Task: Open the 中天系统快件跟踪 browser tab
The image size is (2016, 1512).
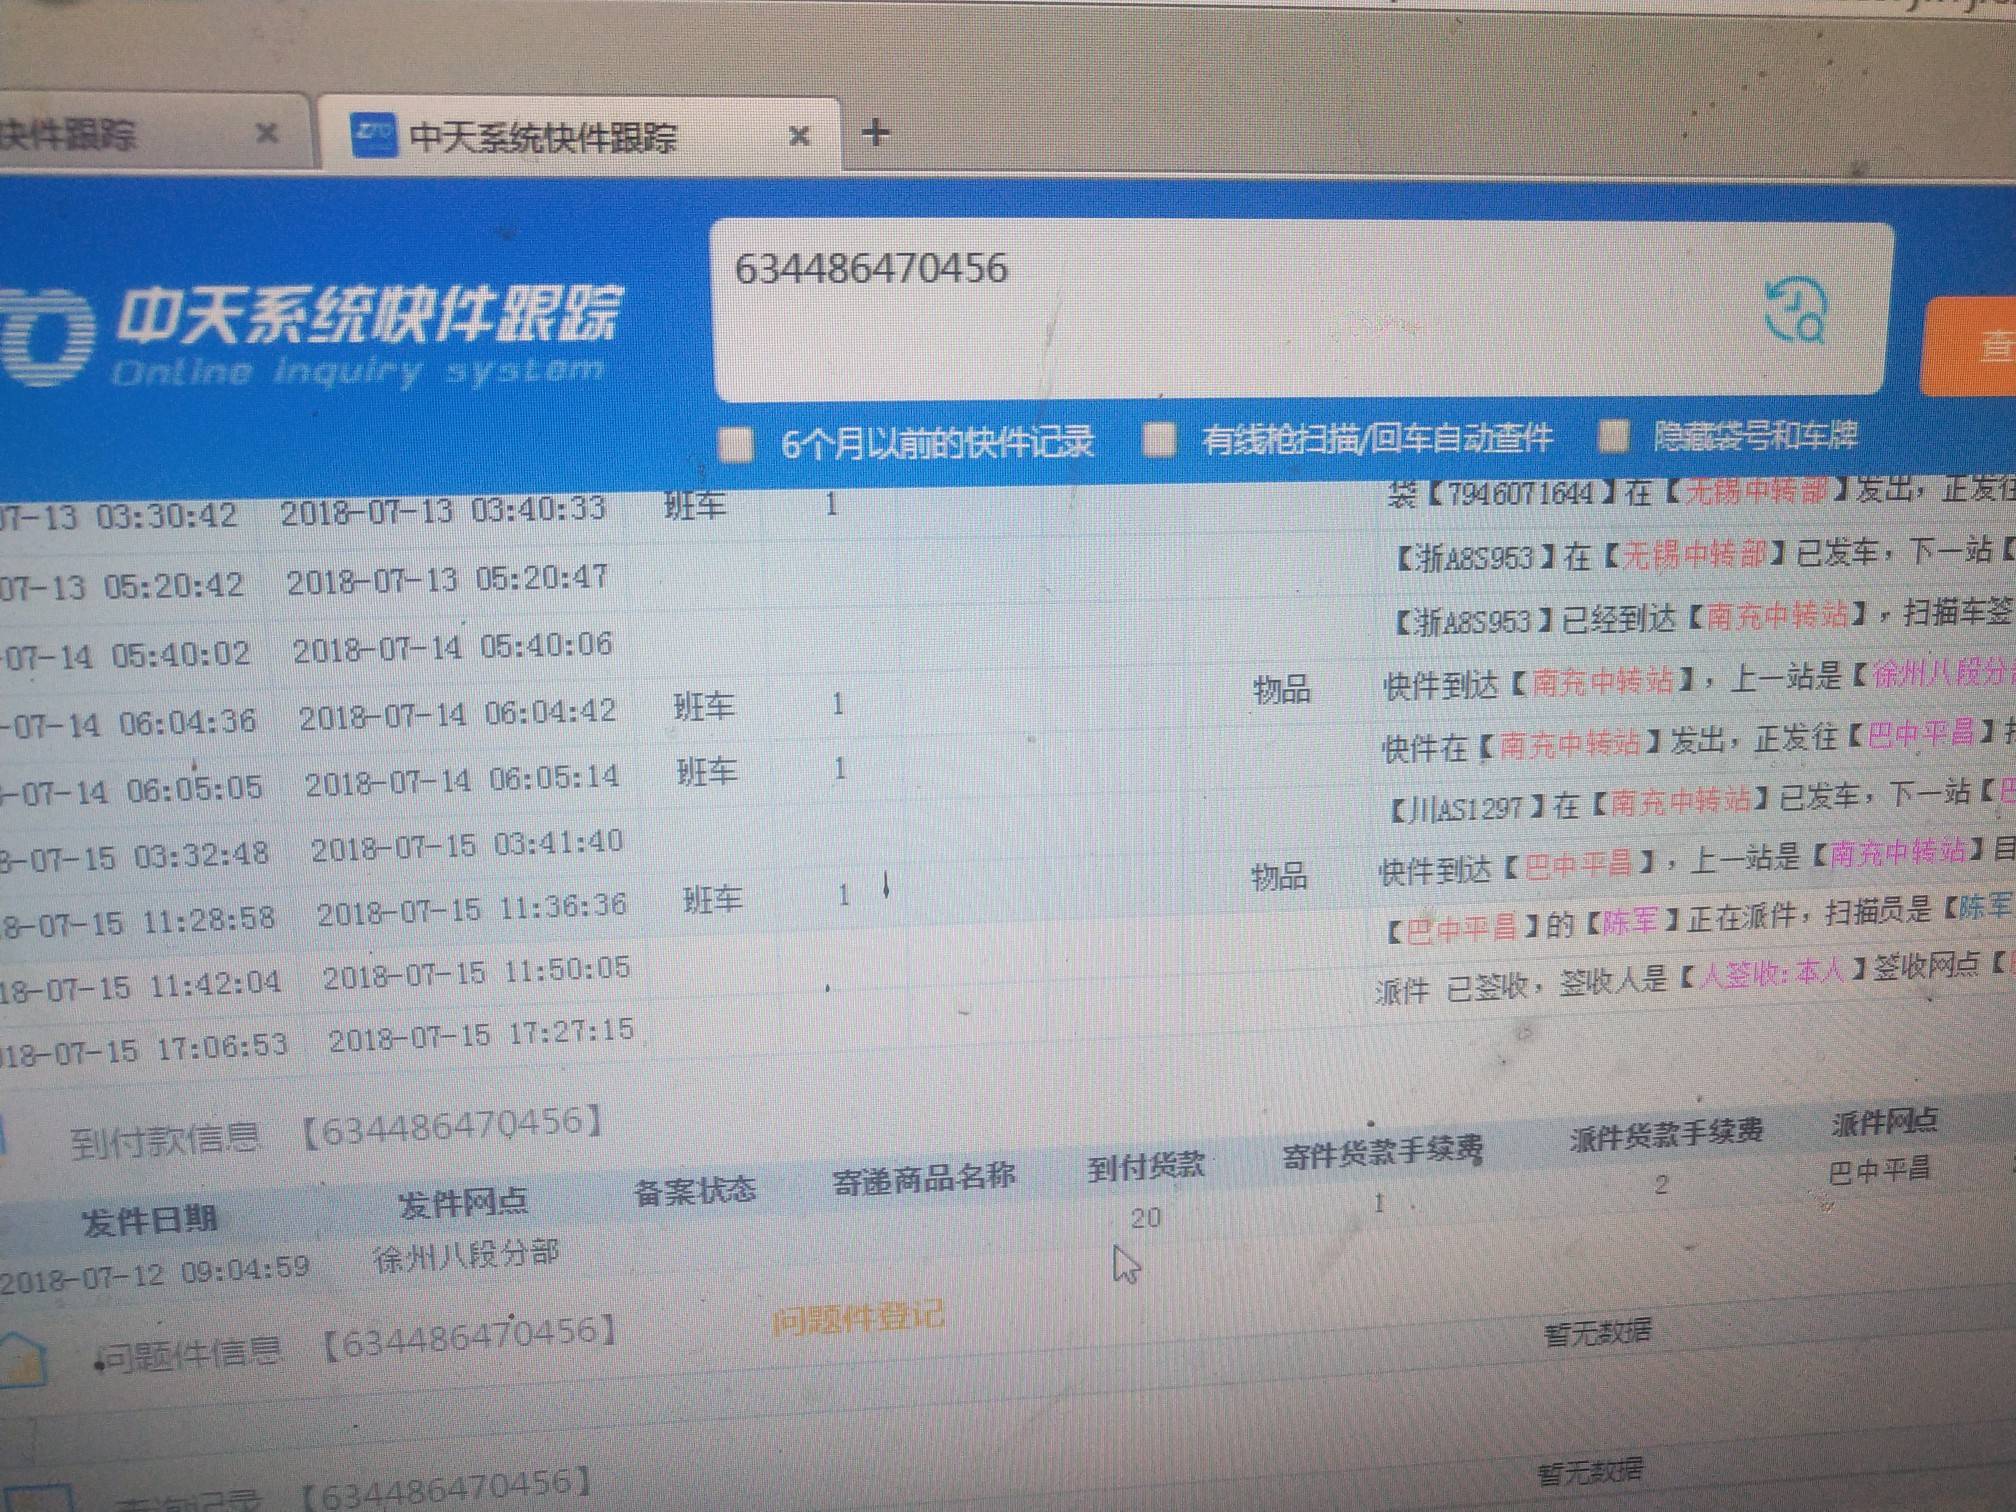Action: pyautogui.click(x=580, y=137)
